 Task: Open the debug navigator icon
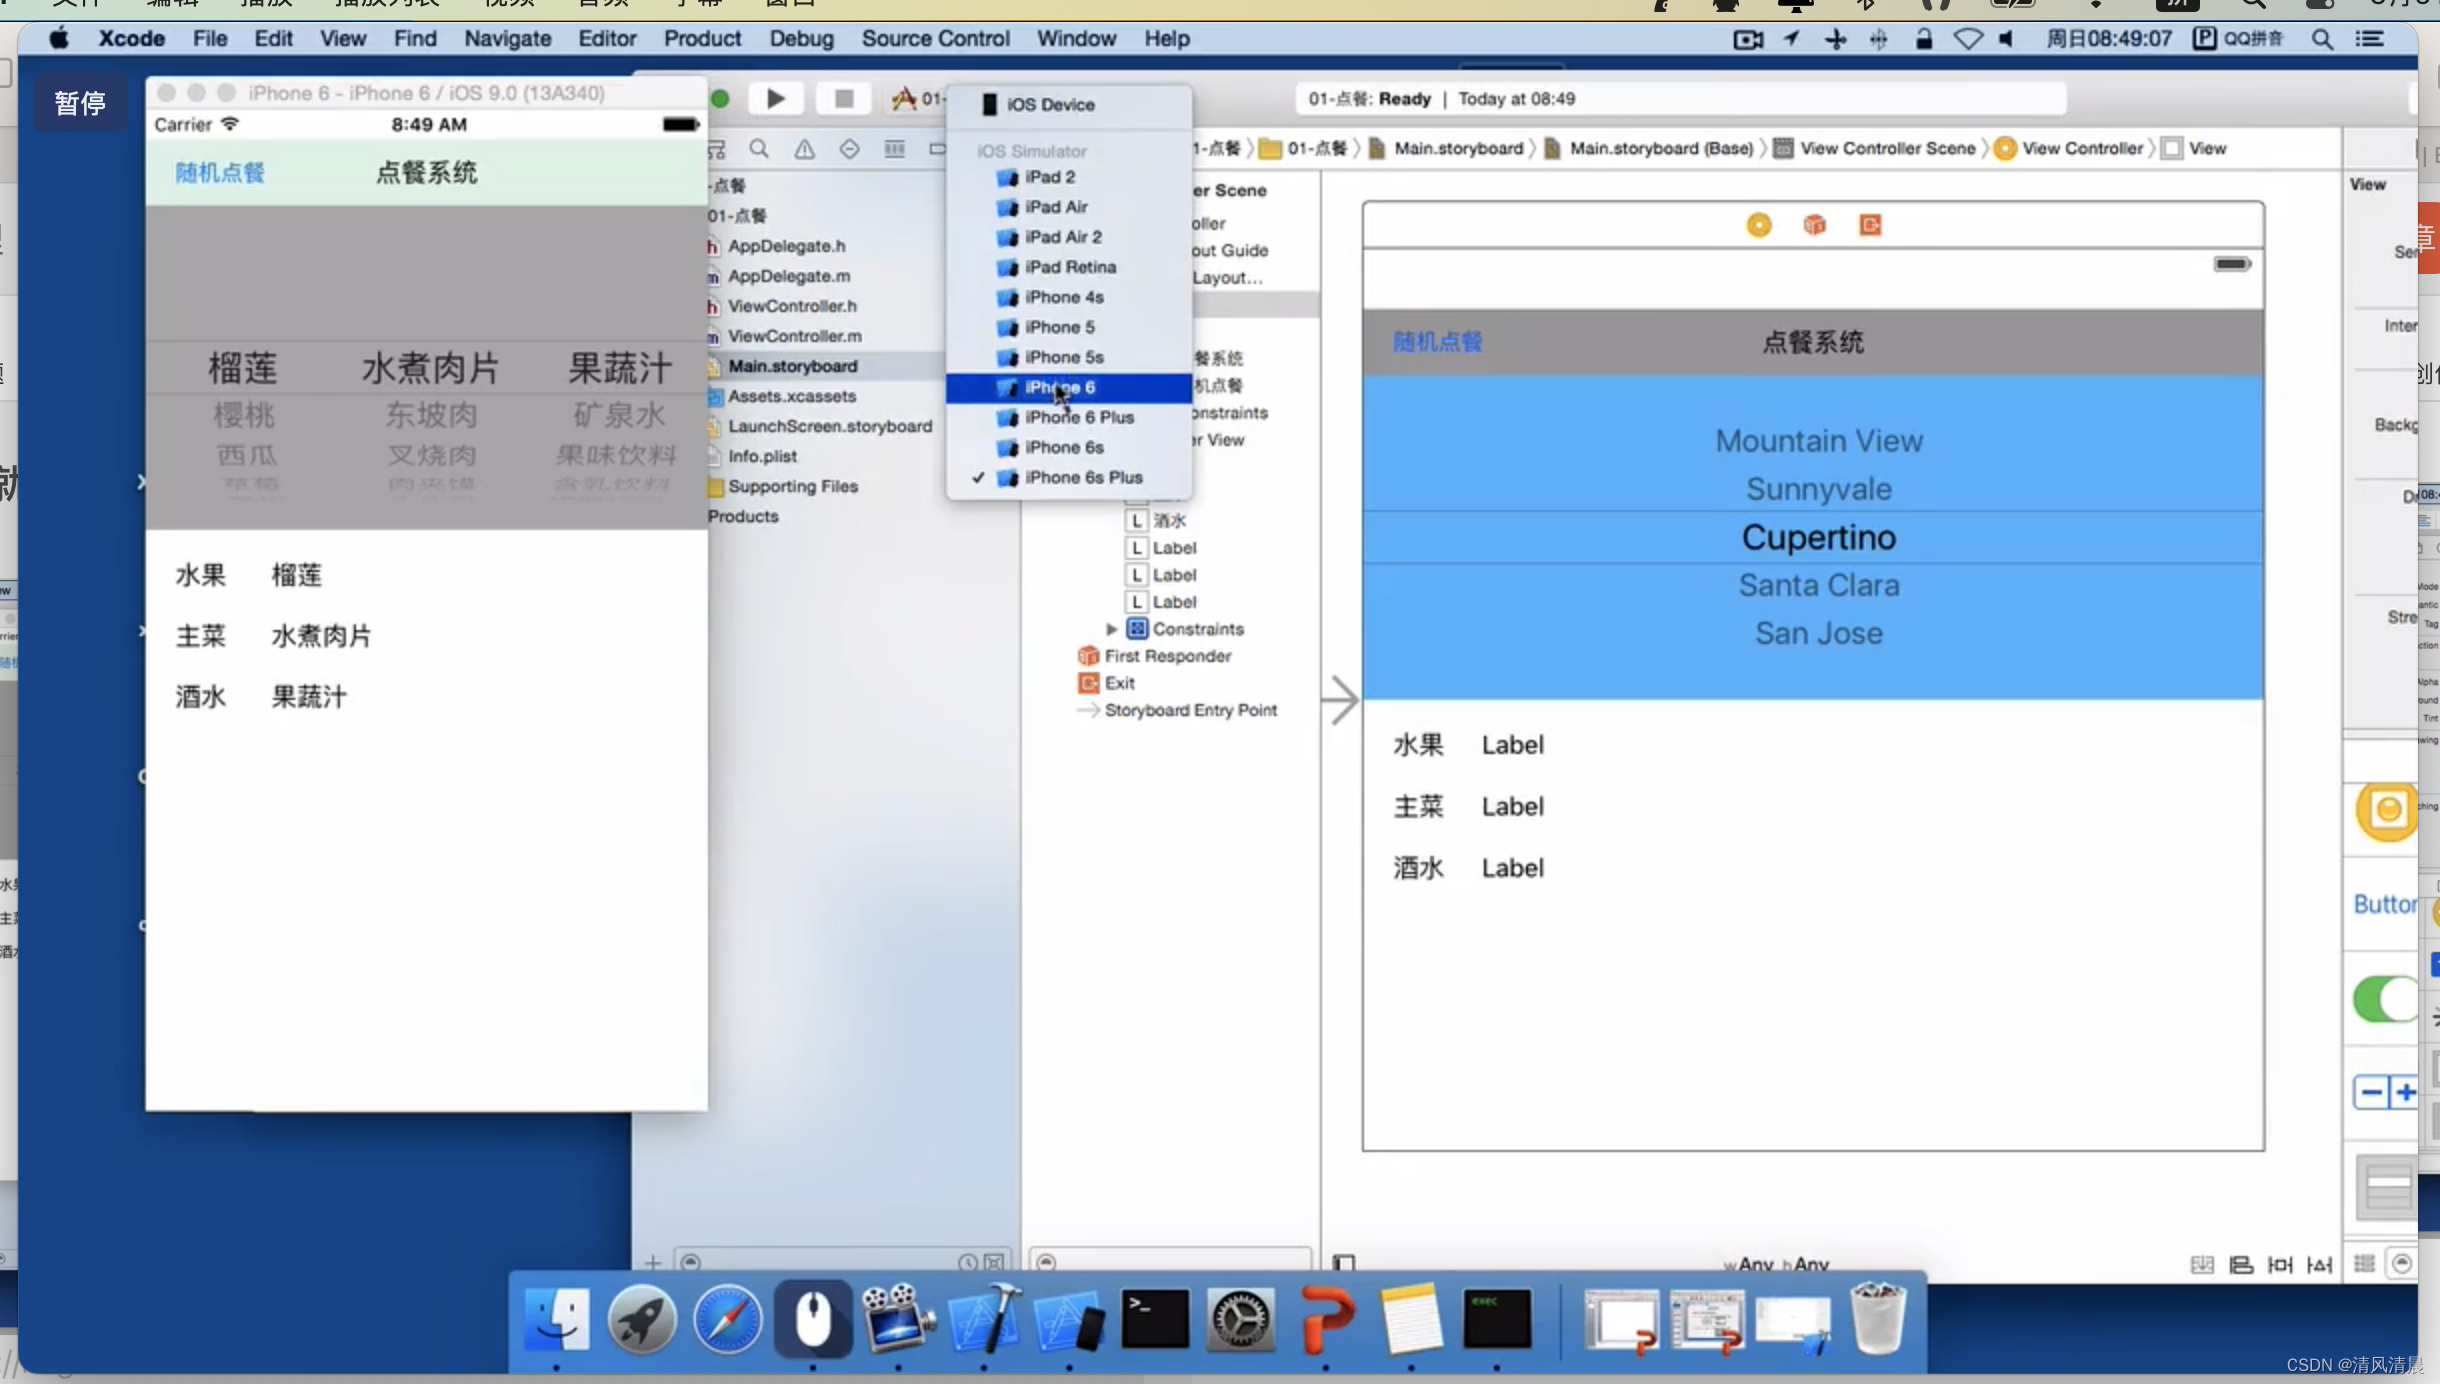pyautogui.click(x=894, y=149)
